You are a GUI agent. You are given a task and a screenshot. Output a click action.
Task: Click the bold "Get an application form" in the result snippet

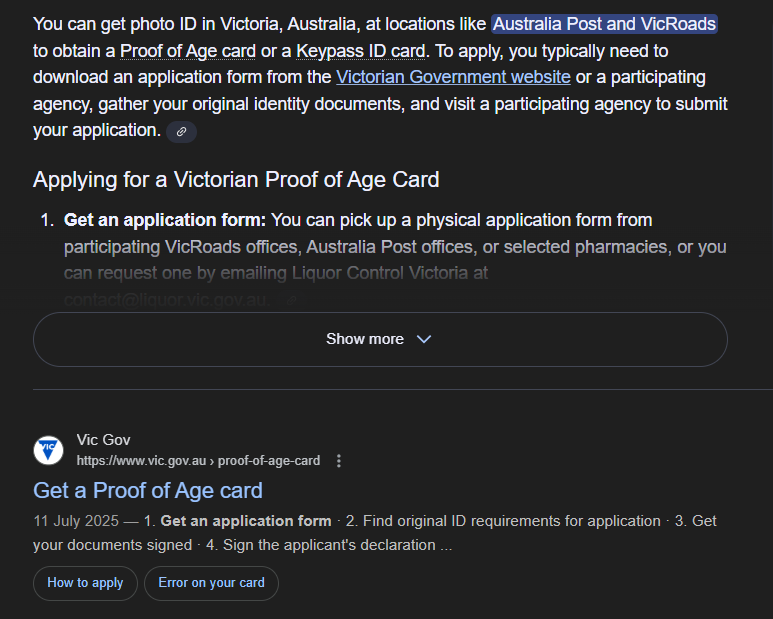[x=245, y=521]
